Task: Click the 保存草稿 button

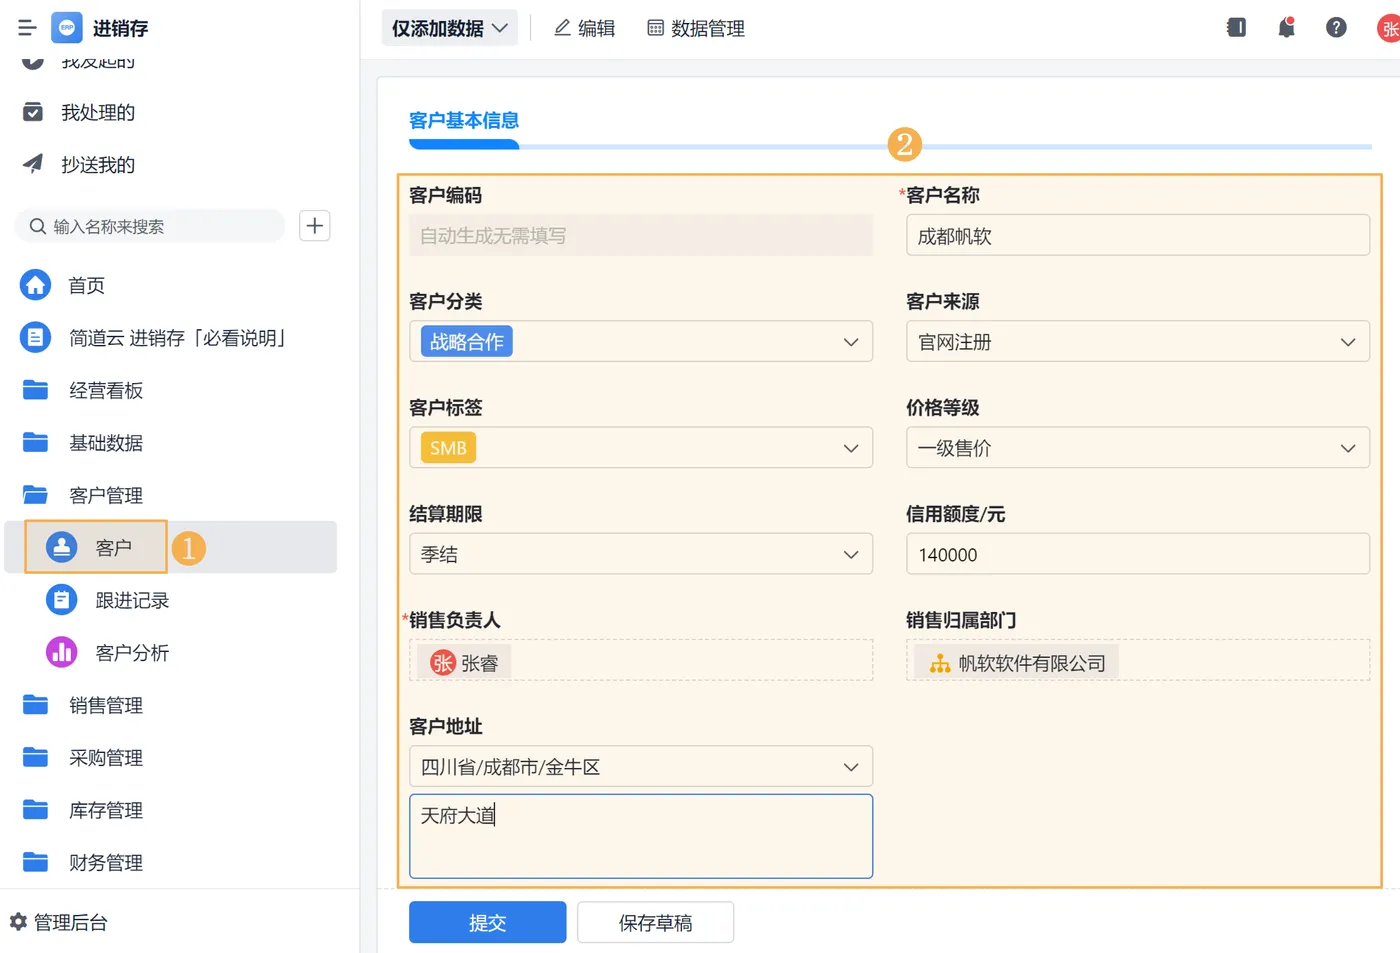Action: (655, 922)
